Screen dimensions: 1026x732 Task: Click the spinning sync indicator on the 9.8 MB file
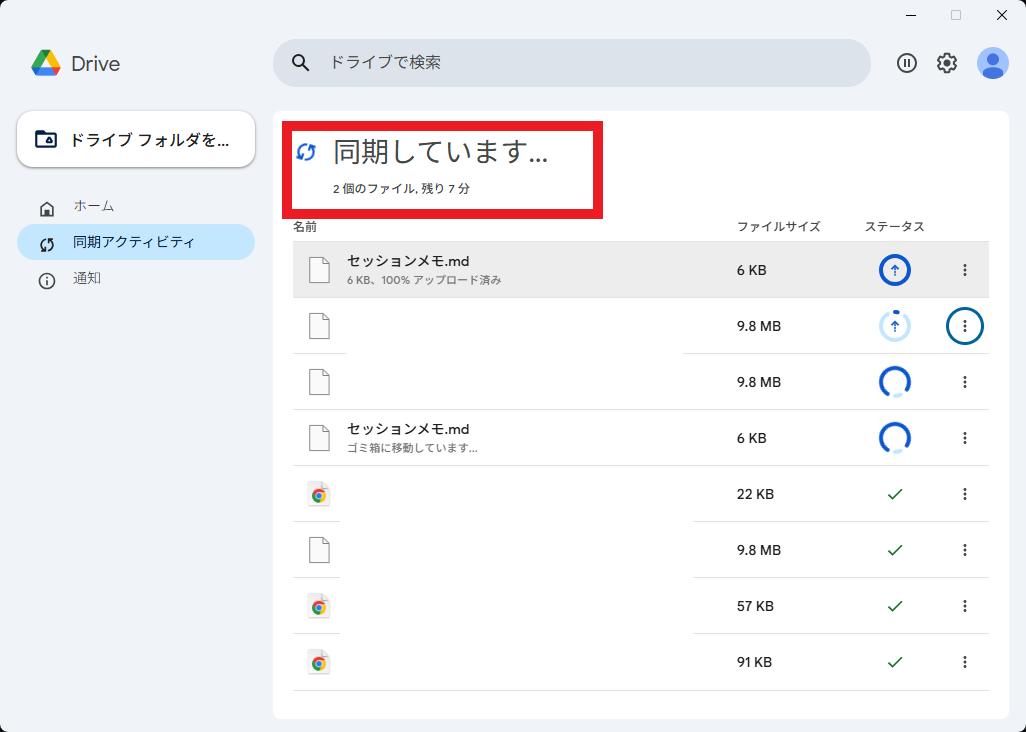[894, 381]
